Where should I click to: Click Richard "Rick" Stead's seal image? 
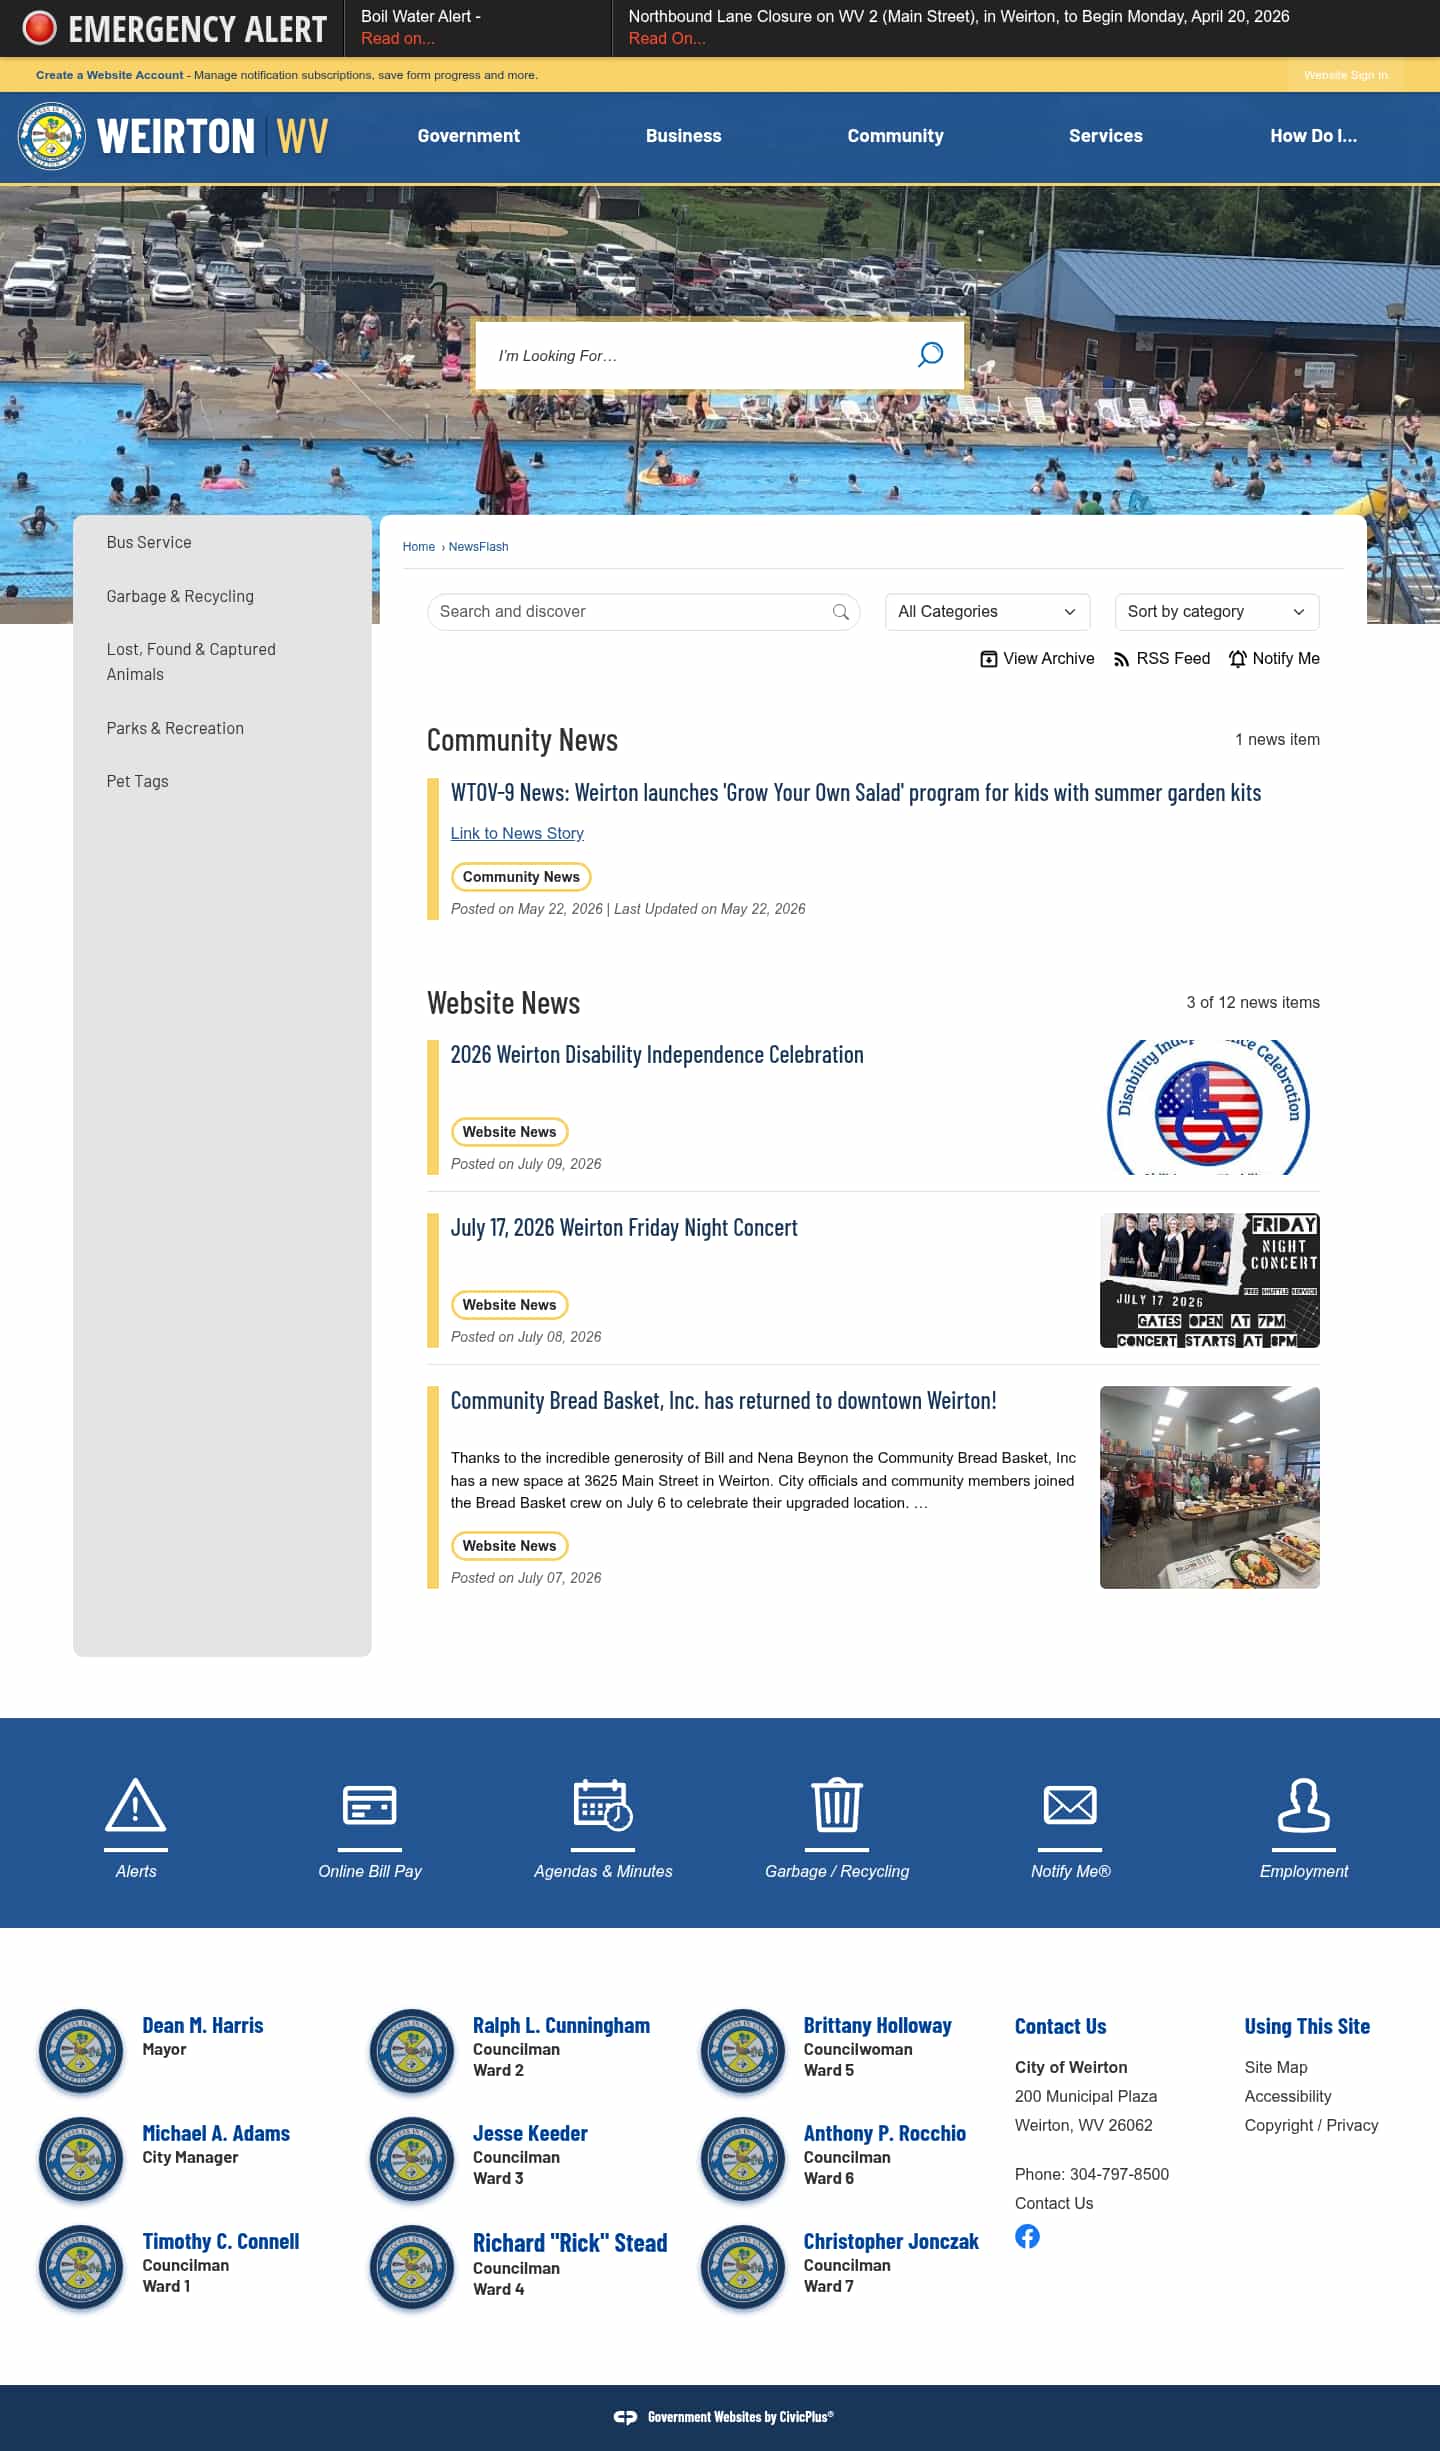point(412,2266)
